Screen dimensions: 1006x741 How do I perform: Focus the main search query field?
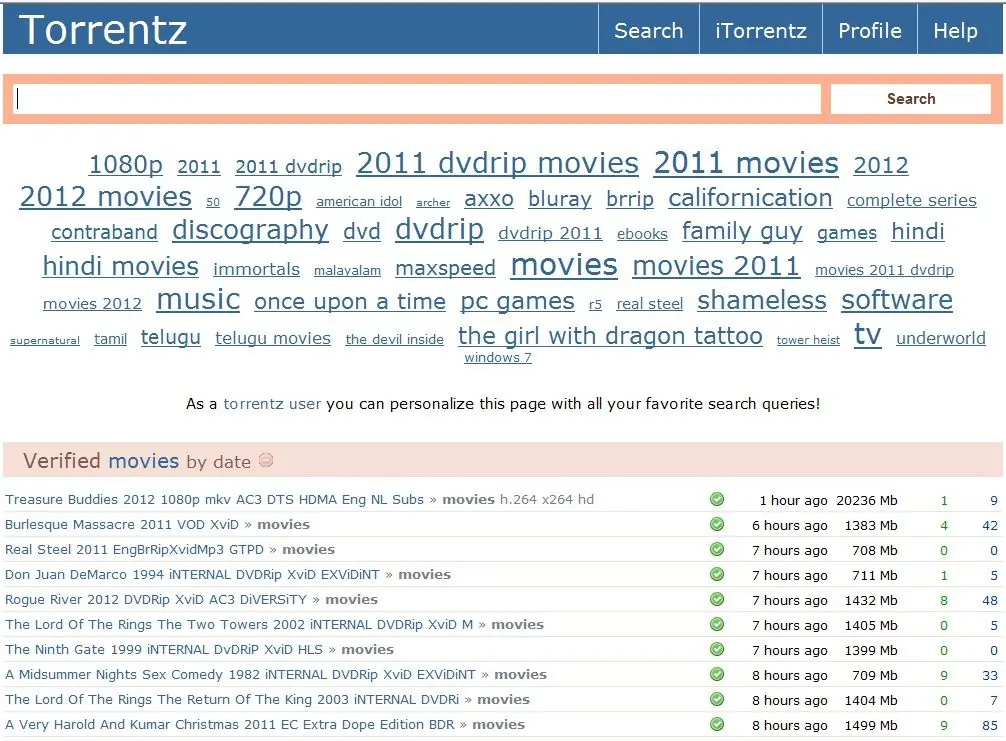(417, 99)
